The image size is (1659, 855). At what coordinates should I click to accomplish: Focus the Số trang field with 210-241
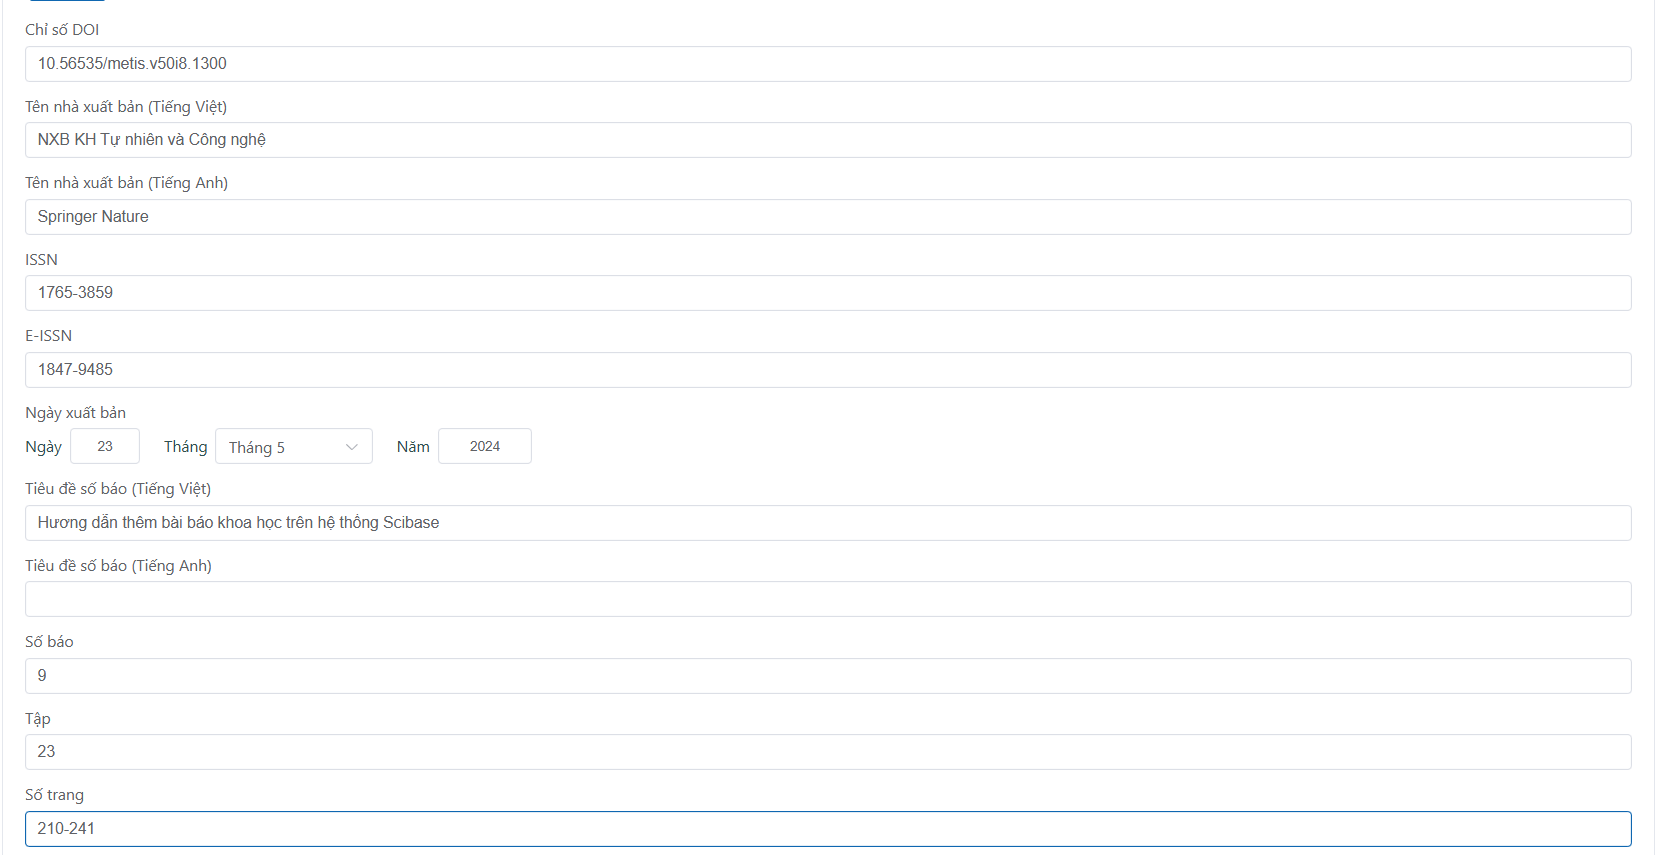[827, 829]
